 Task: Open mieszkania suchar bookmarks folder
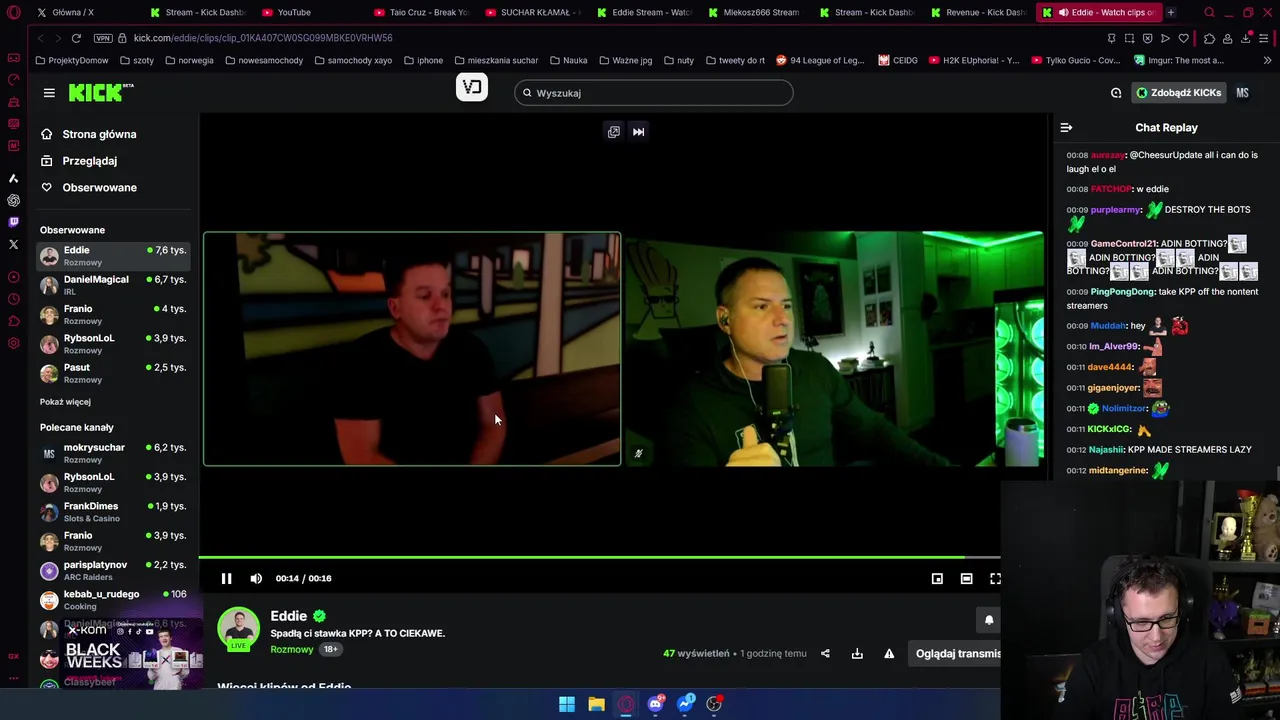click(x=496, y=60)
